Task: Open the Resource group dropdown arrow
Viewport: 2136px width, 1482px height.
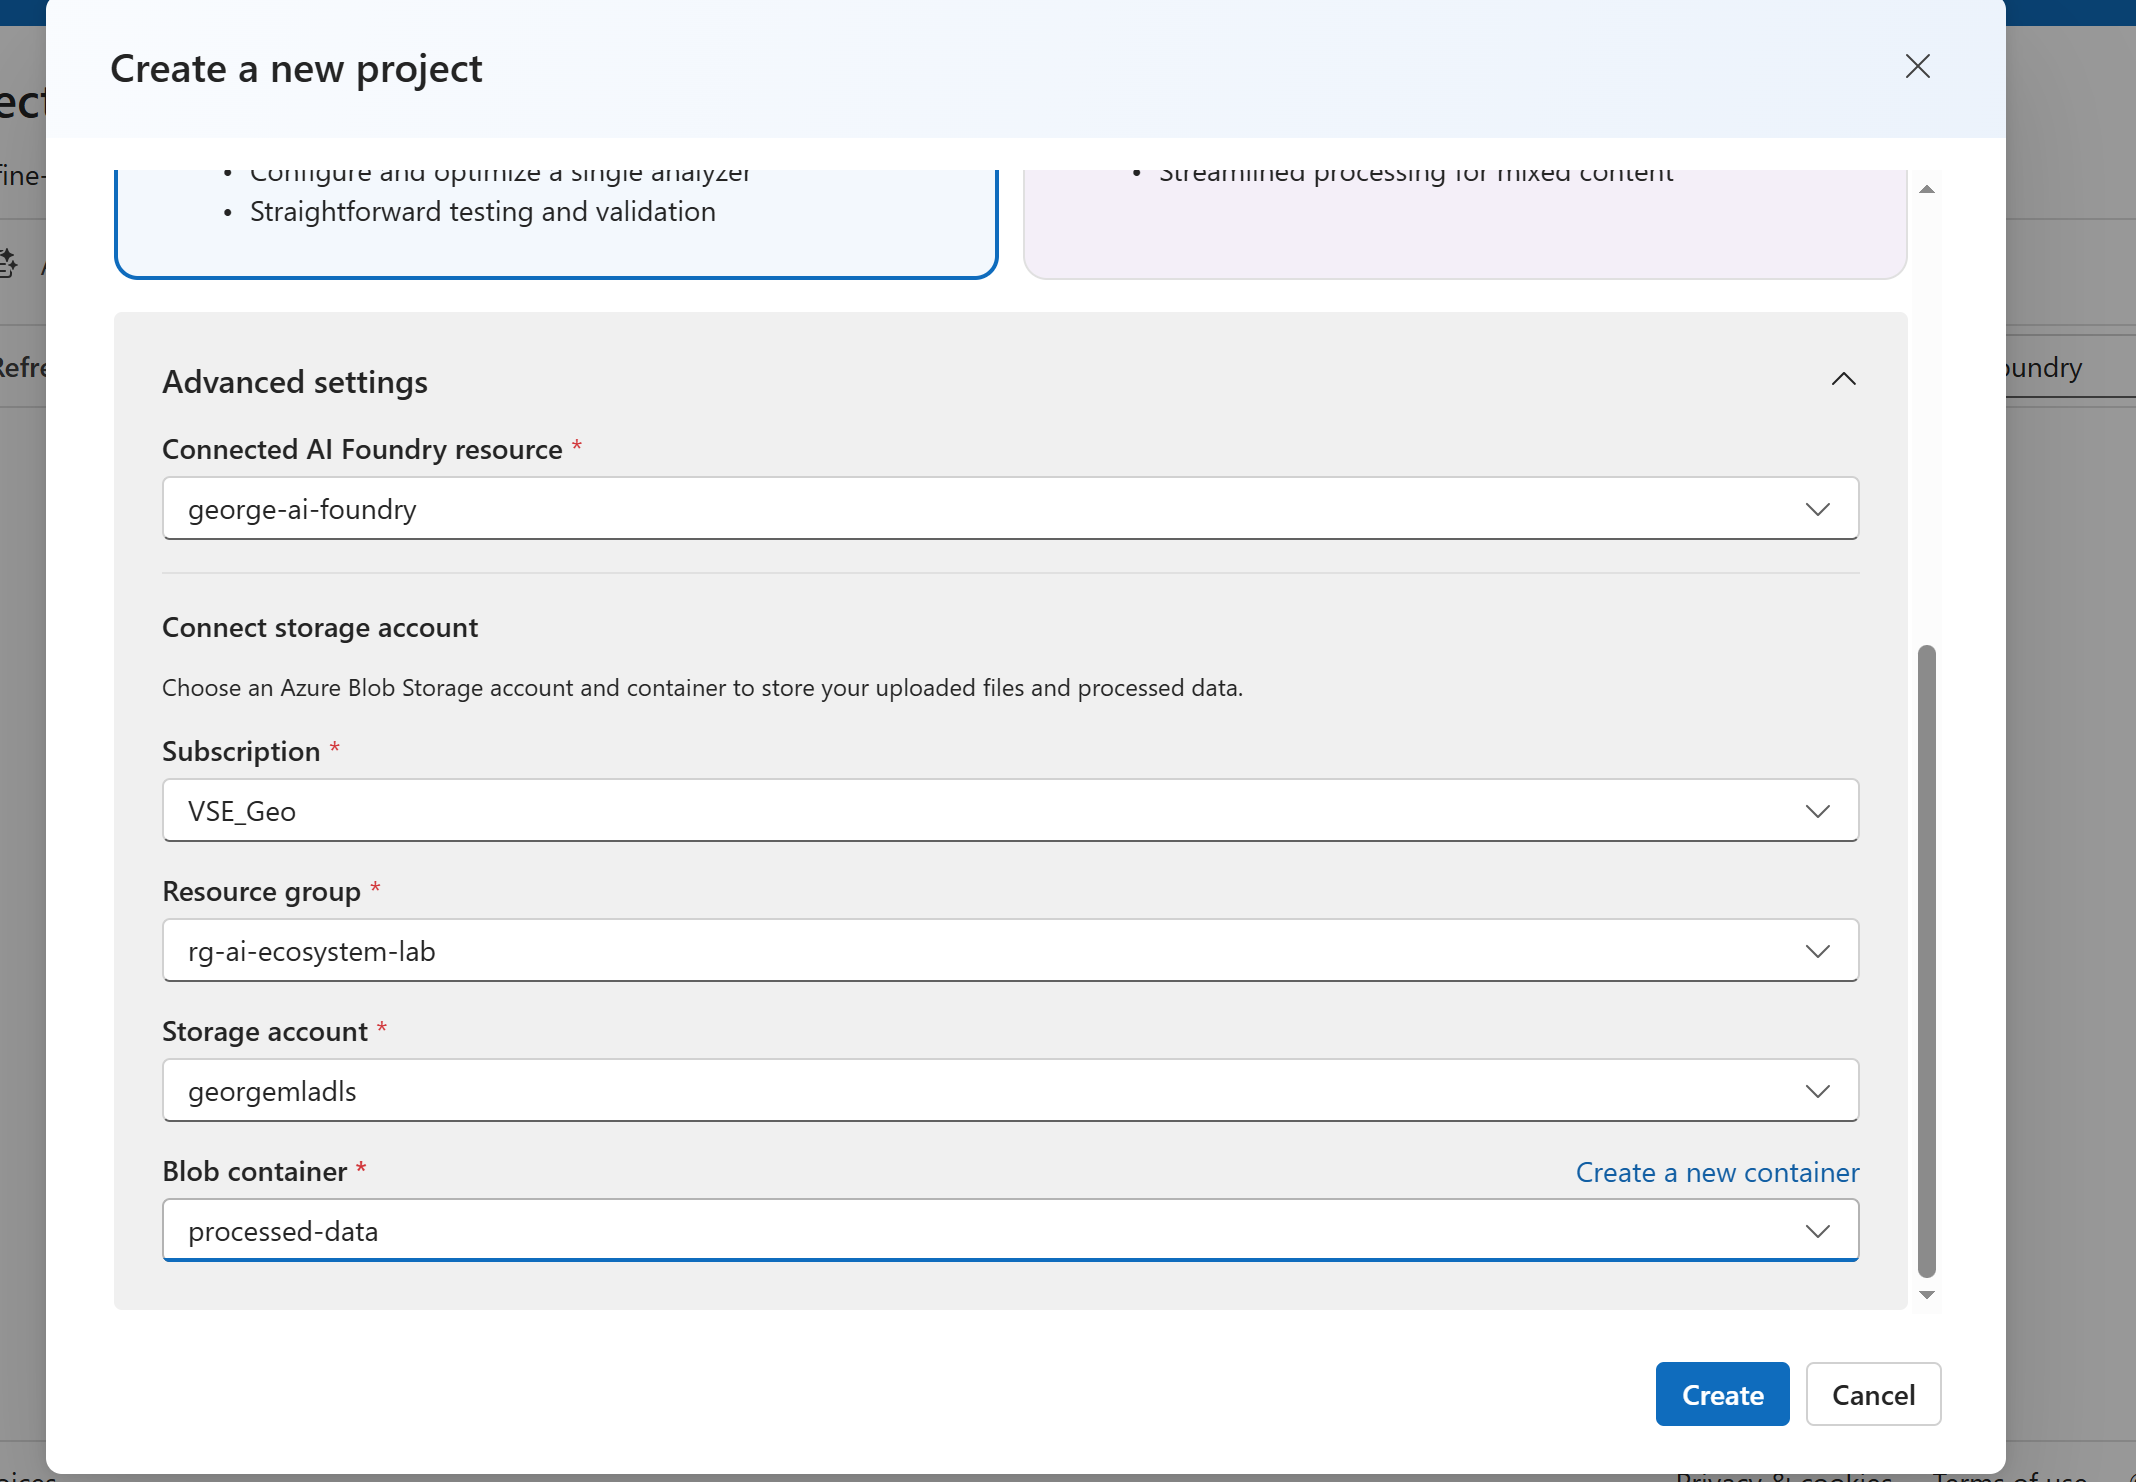Action: (x=1817, y=951)
